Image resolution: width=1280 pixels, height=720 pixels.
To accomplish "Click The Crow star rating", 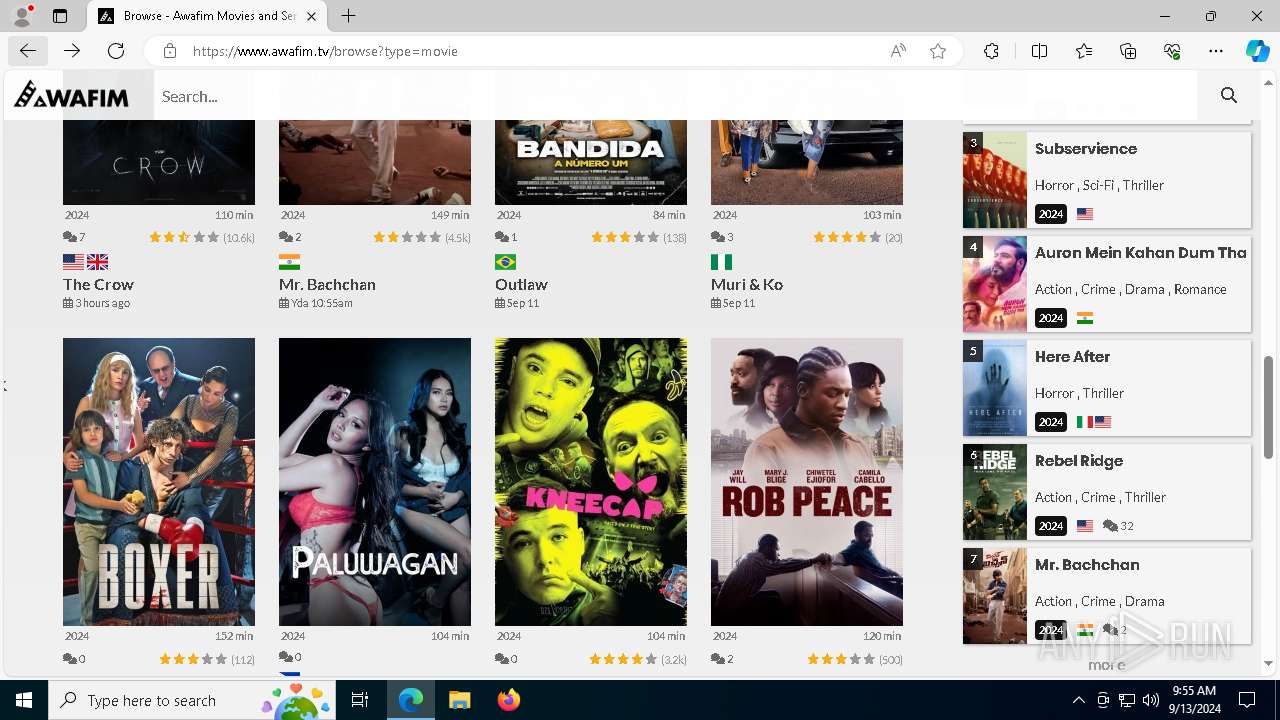I will point(184,237).
